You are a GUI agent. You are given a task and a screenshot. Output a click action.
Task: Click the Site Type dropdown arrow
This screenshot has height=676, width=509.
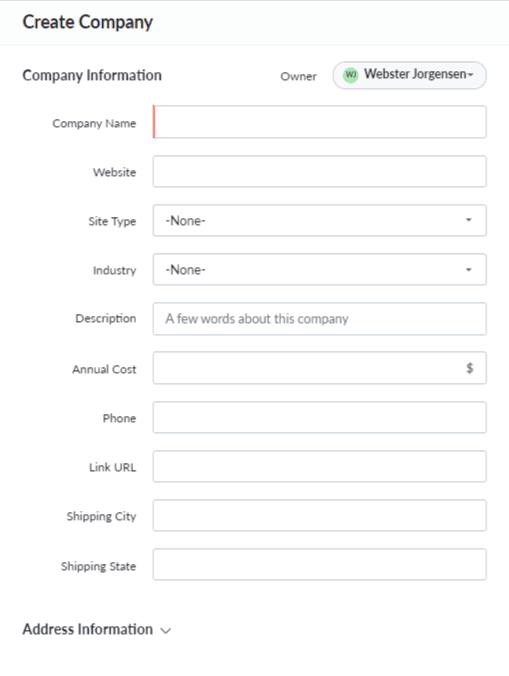pos(468,220)
